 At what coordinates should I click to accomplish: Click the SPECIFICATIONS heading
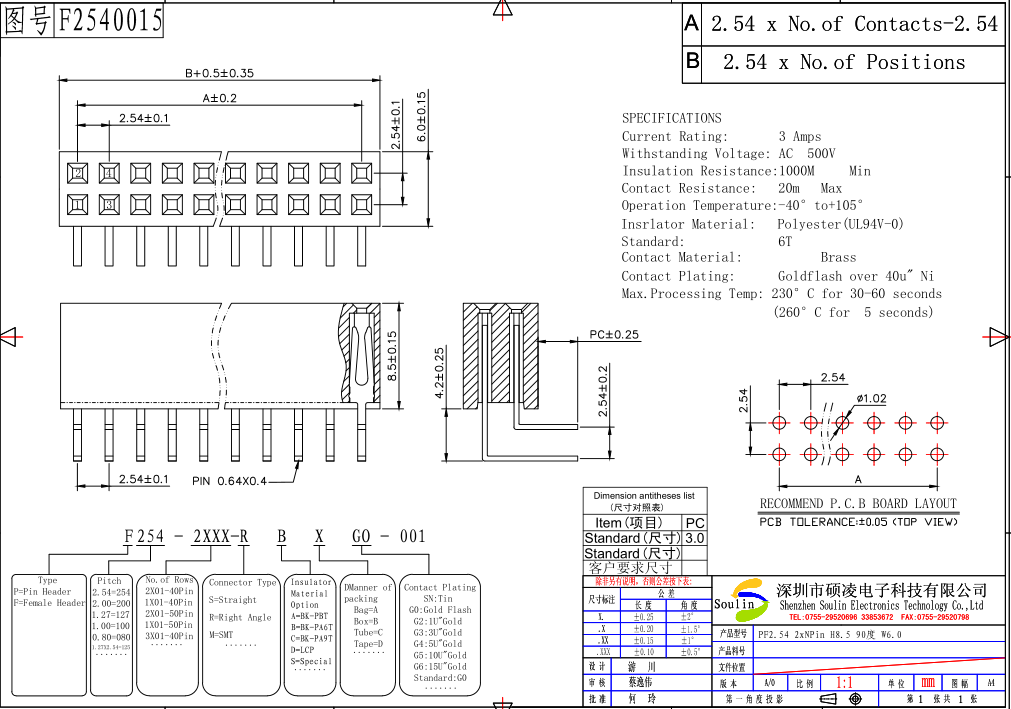(x=671, y=118)
